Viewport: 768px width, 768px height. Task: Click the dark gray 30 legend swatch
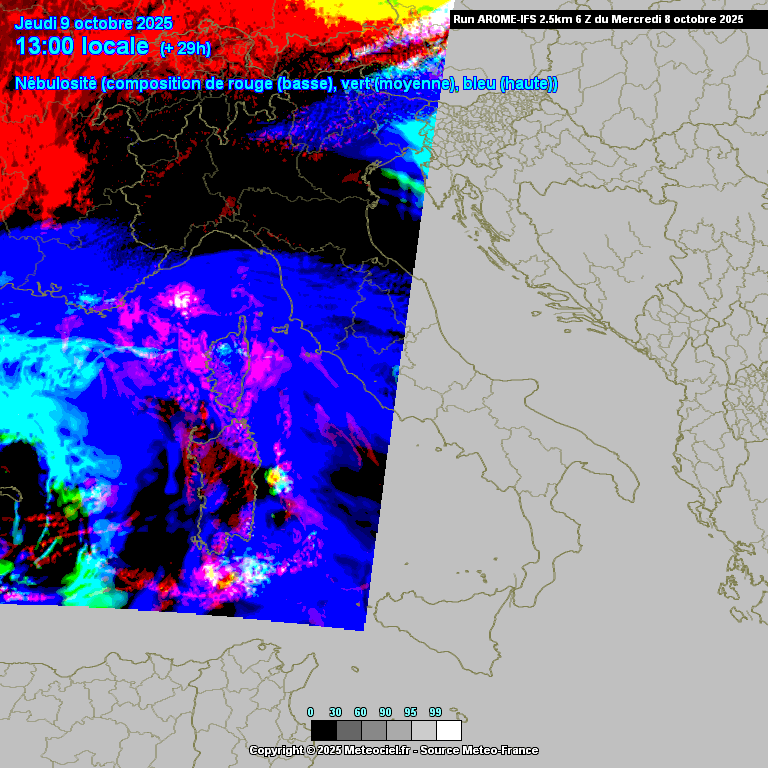[348, 730]
